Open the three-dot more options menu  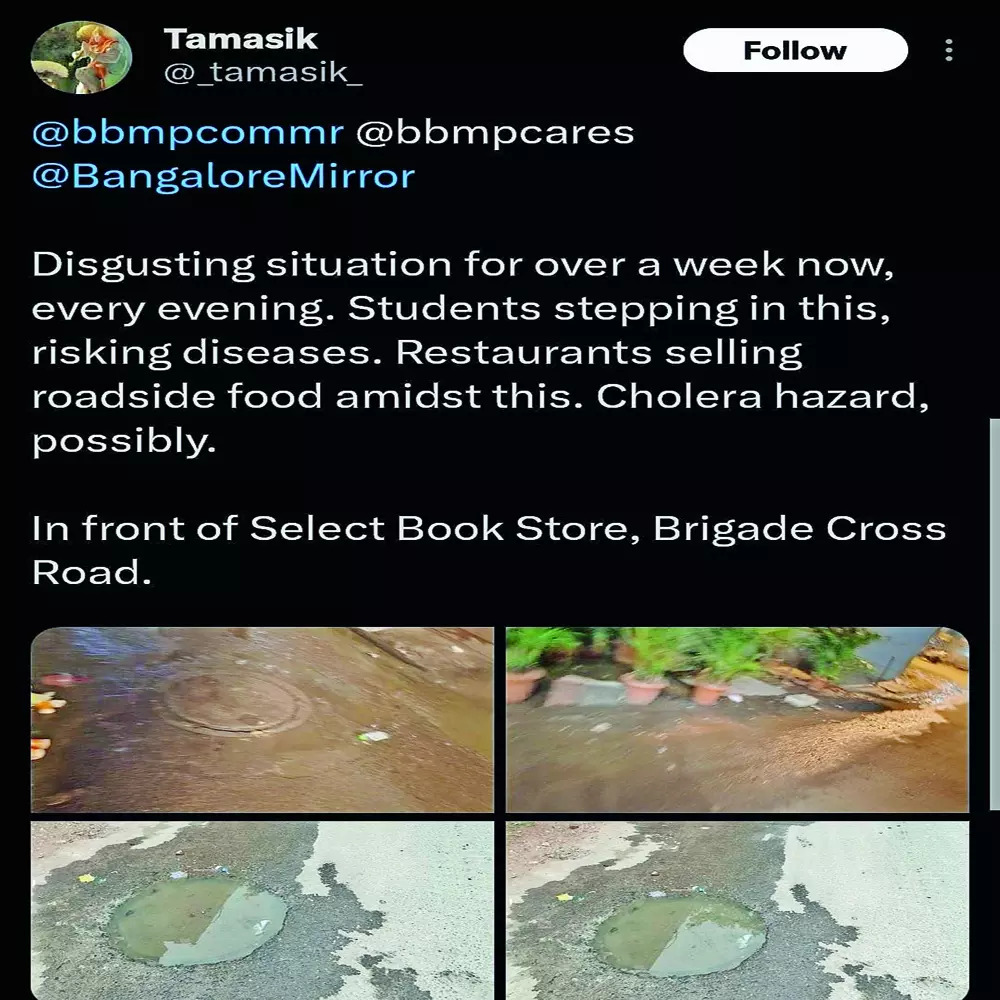coord(948,51)
